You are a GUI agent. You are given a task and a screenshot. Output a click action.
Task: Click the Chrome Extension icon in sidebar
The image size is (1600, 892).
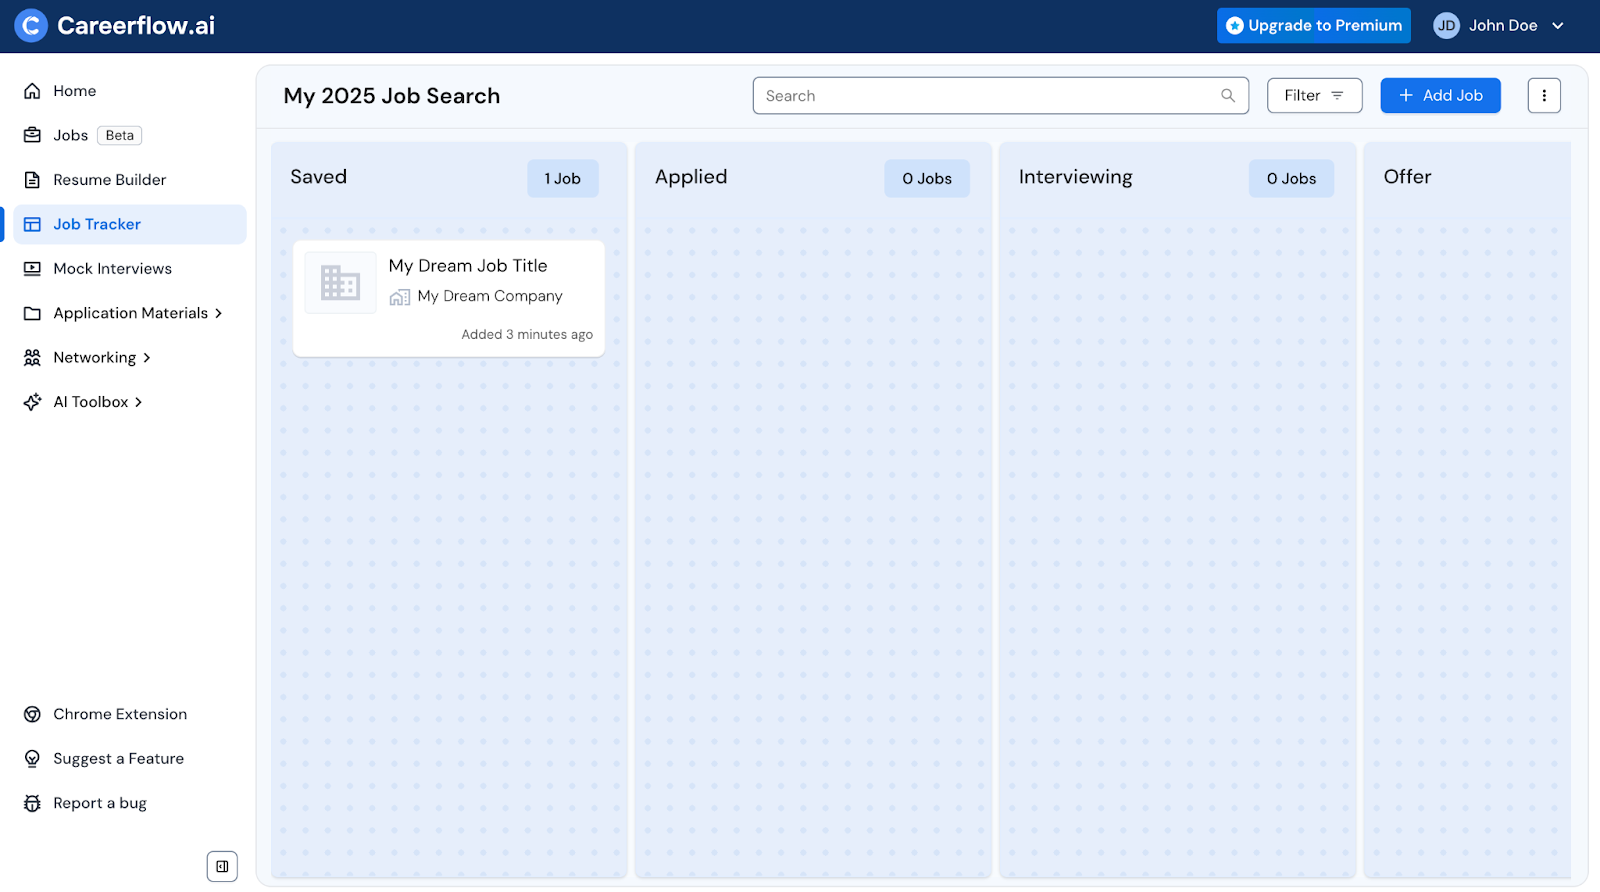pyautogui.click(x=33, y=714)
